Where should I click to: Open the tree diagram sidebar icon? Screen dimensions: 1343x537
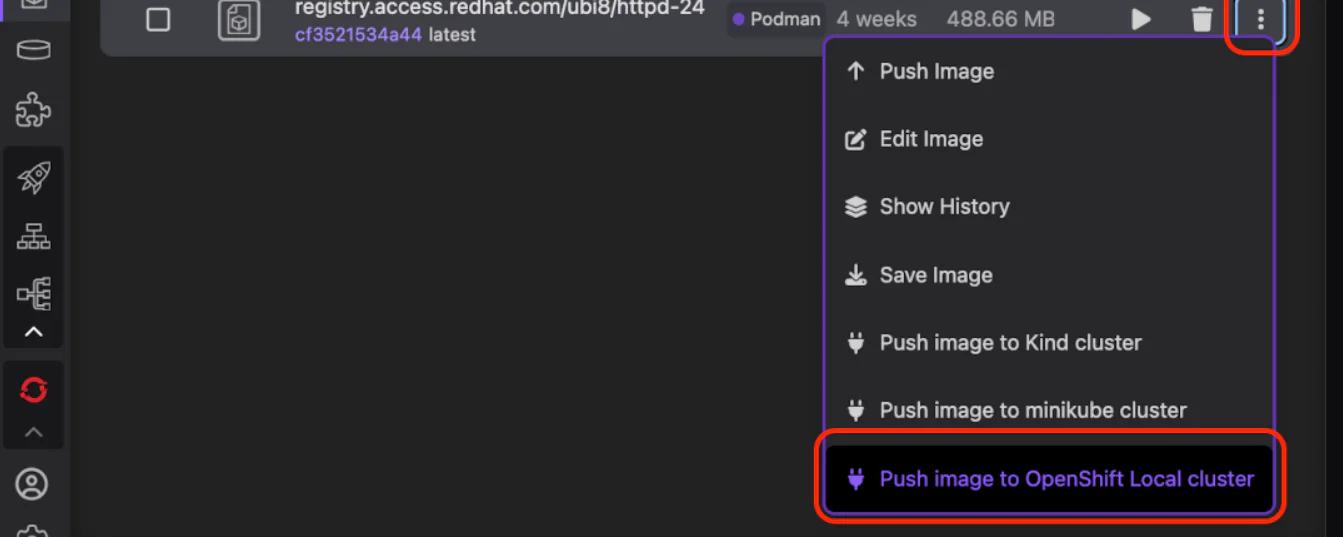(x=33, y=294)
